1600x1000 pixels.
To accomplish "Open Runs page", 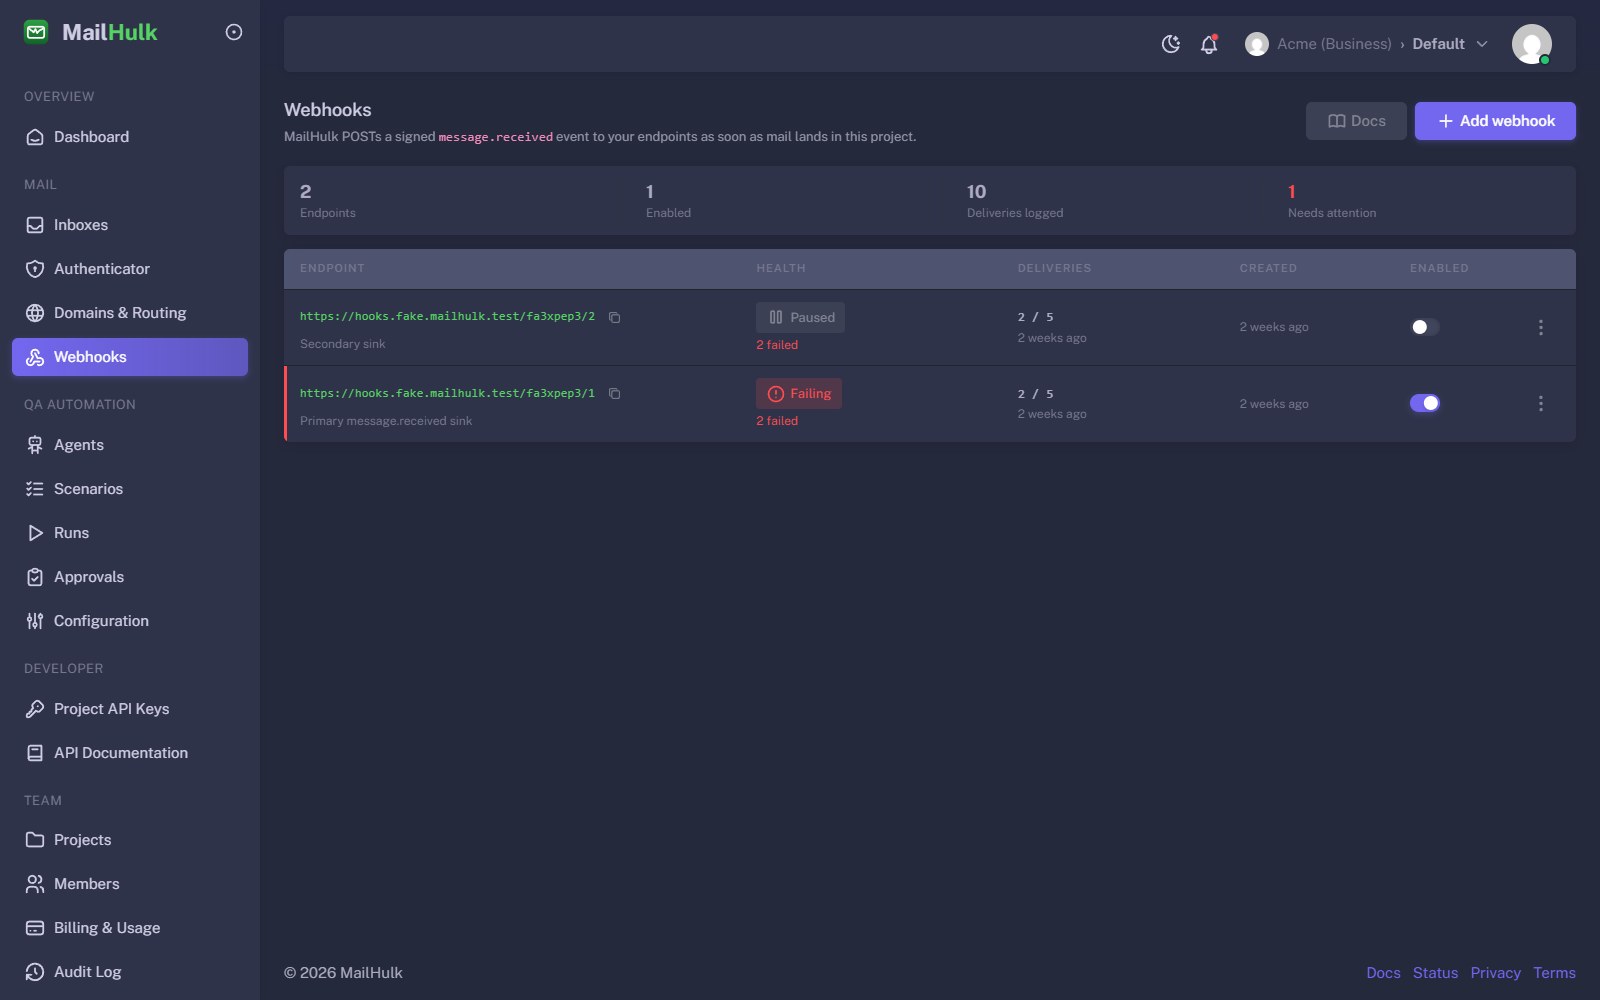I will pos(130,533).
